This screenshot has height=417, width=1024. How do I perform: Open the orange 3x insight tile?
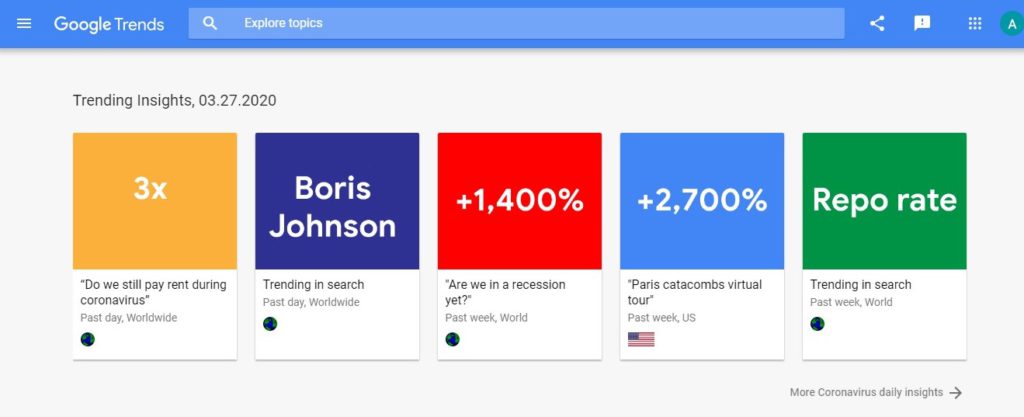tap(155, 201)
